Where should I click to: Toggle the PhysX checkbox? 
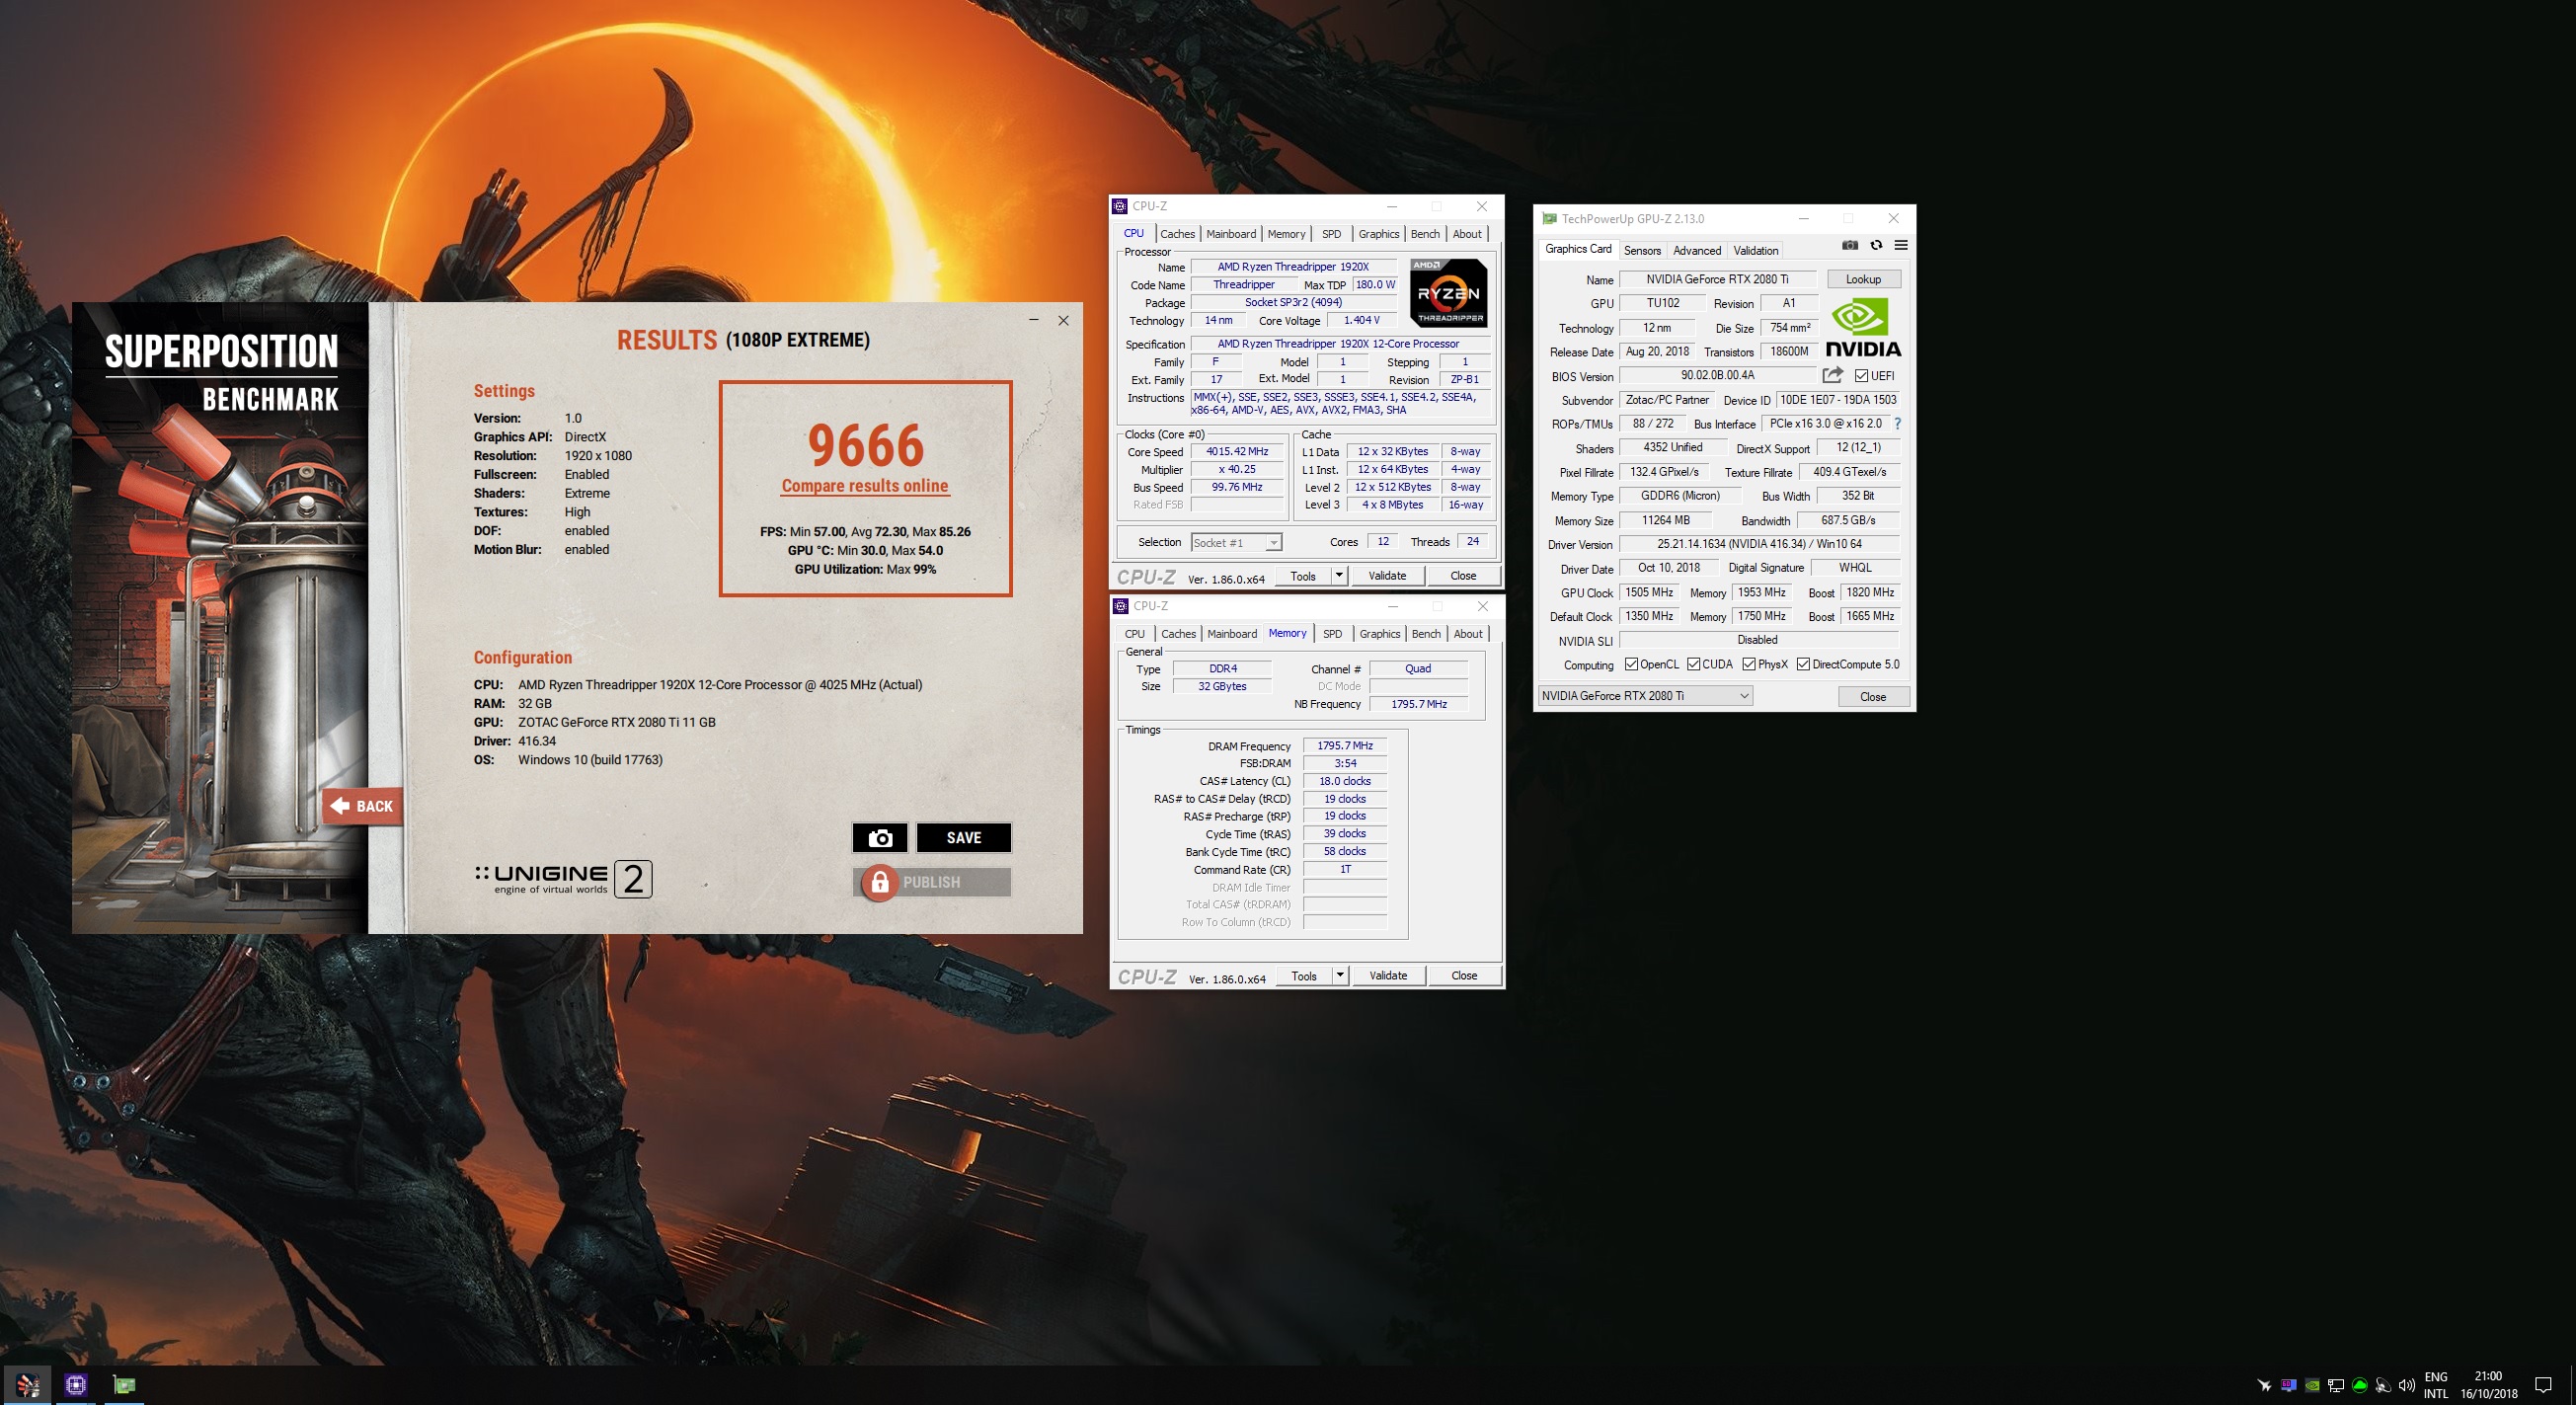click(1749, 664)
